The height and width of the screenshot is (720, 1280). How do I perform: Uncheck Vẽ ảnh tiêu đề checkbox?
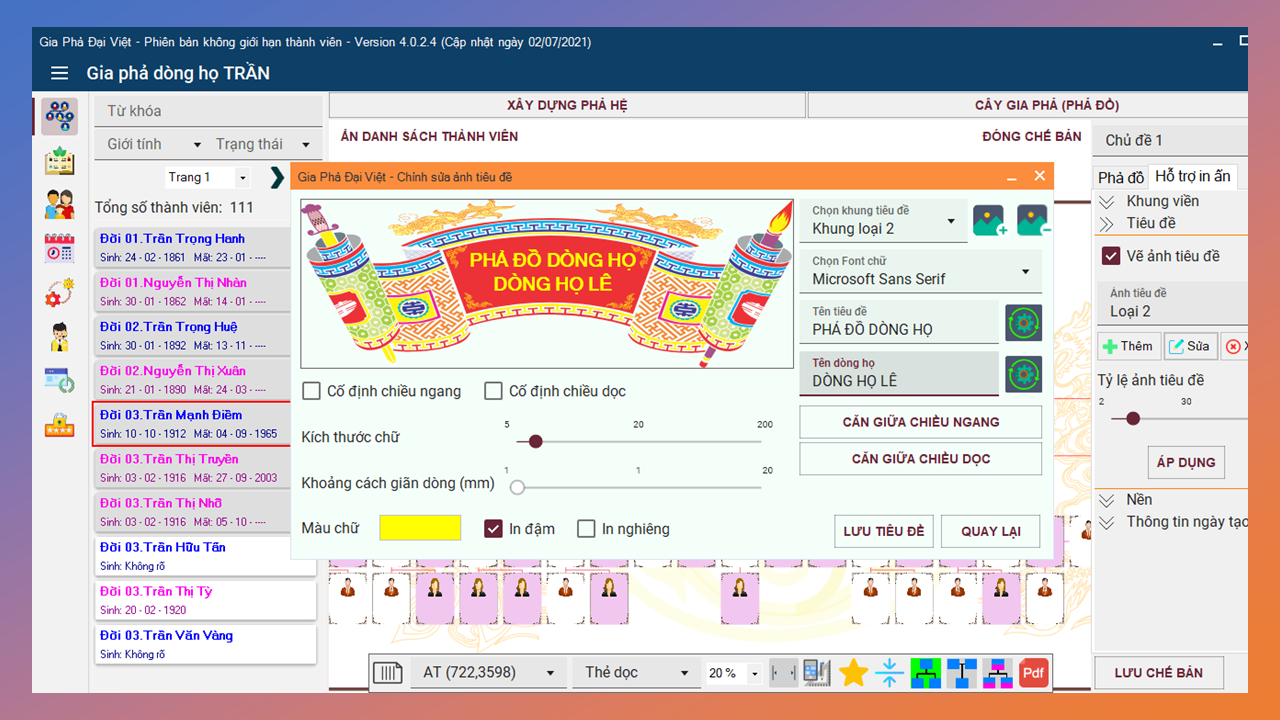(1111, 256)
